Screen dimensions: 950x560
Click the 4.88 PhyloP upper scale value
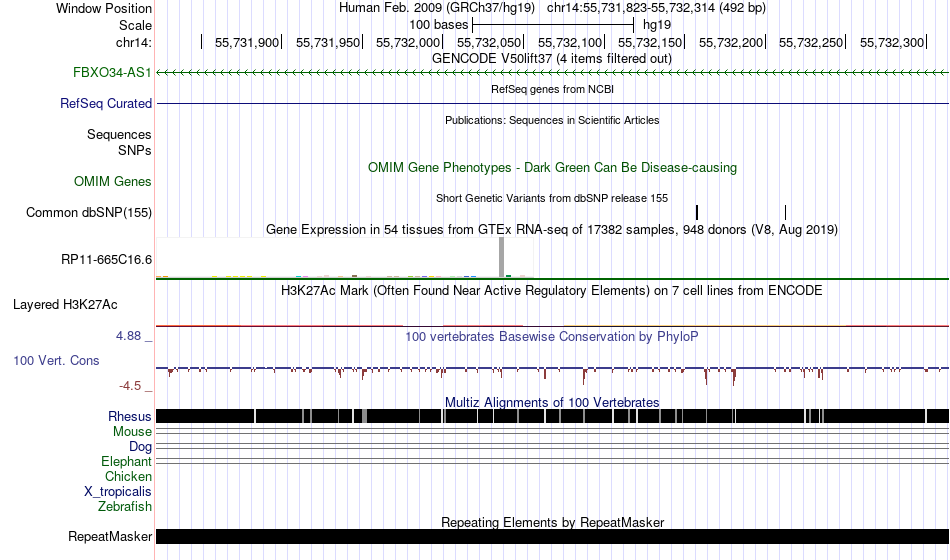(x=128, y=336)
